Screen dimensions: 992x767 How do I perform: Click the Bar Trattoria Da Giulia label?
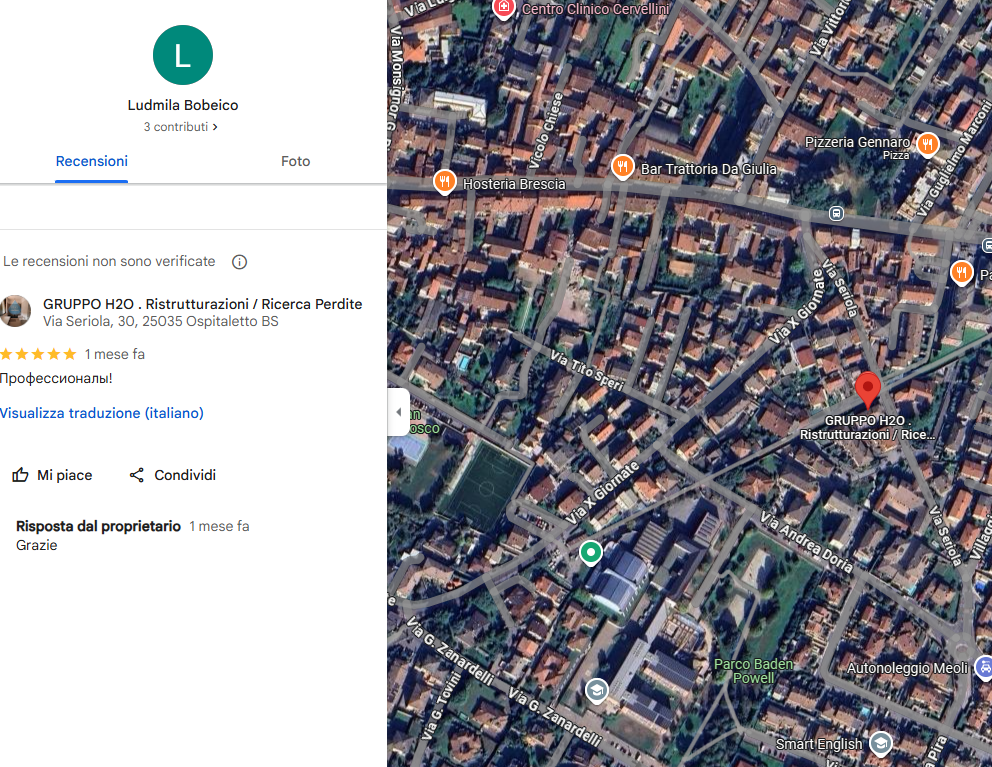tap(709, 169)
